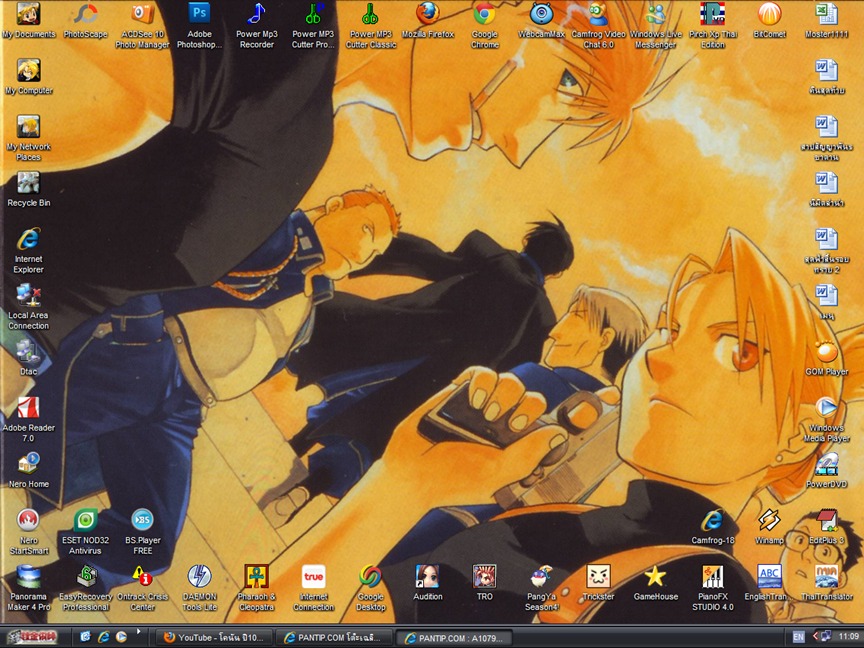Select the Windows Media Player desktop icon
The width and height of the screenshot is (864, 648).
[x=826, y=419]
